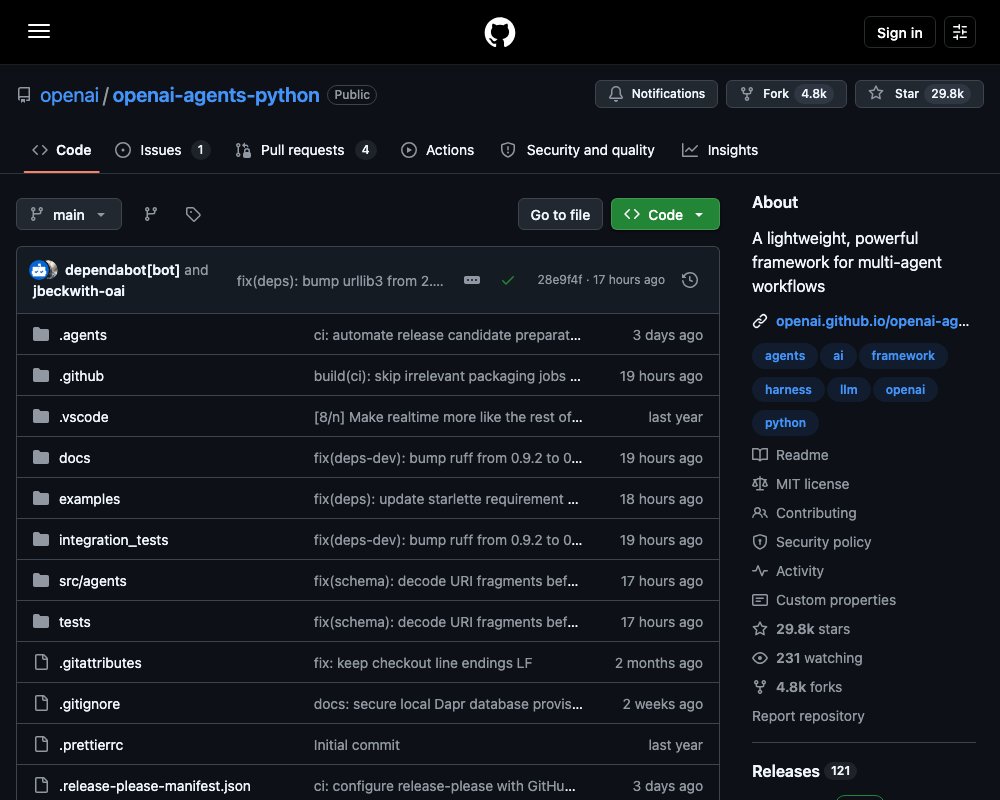Viewport: 1000px width, 800px height.
Task: Open the jbeckwith-oai author link
Action: pos(78,291)
